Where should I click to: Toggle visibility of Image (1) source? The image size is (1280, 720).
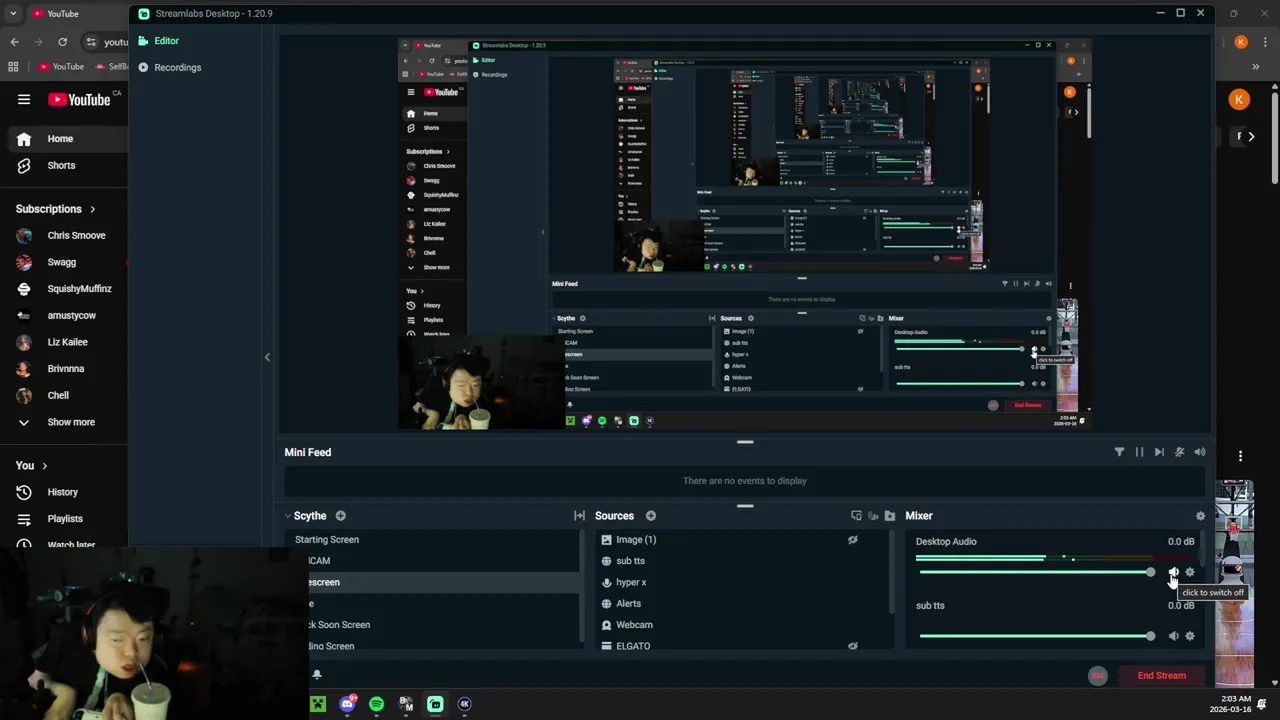[852, 540]
